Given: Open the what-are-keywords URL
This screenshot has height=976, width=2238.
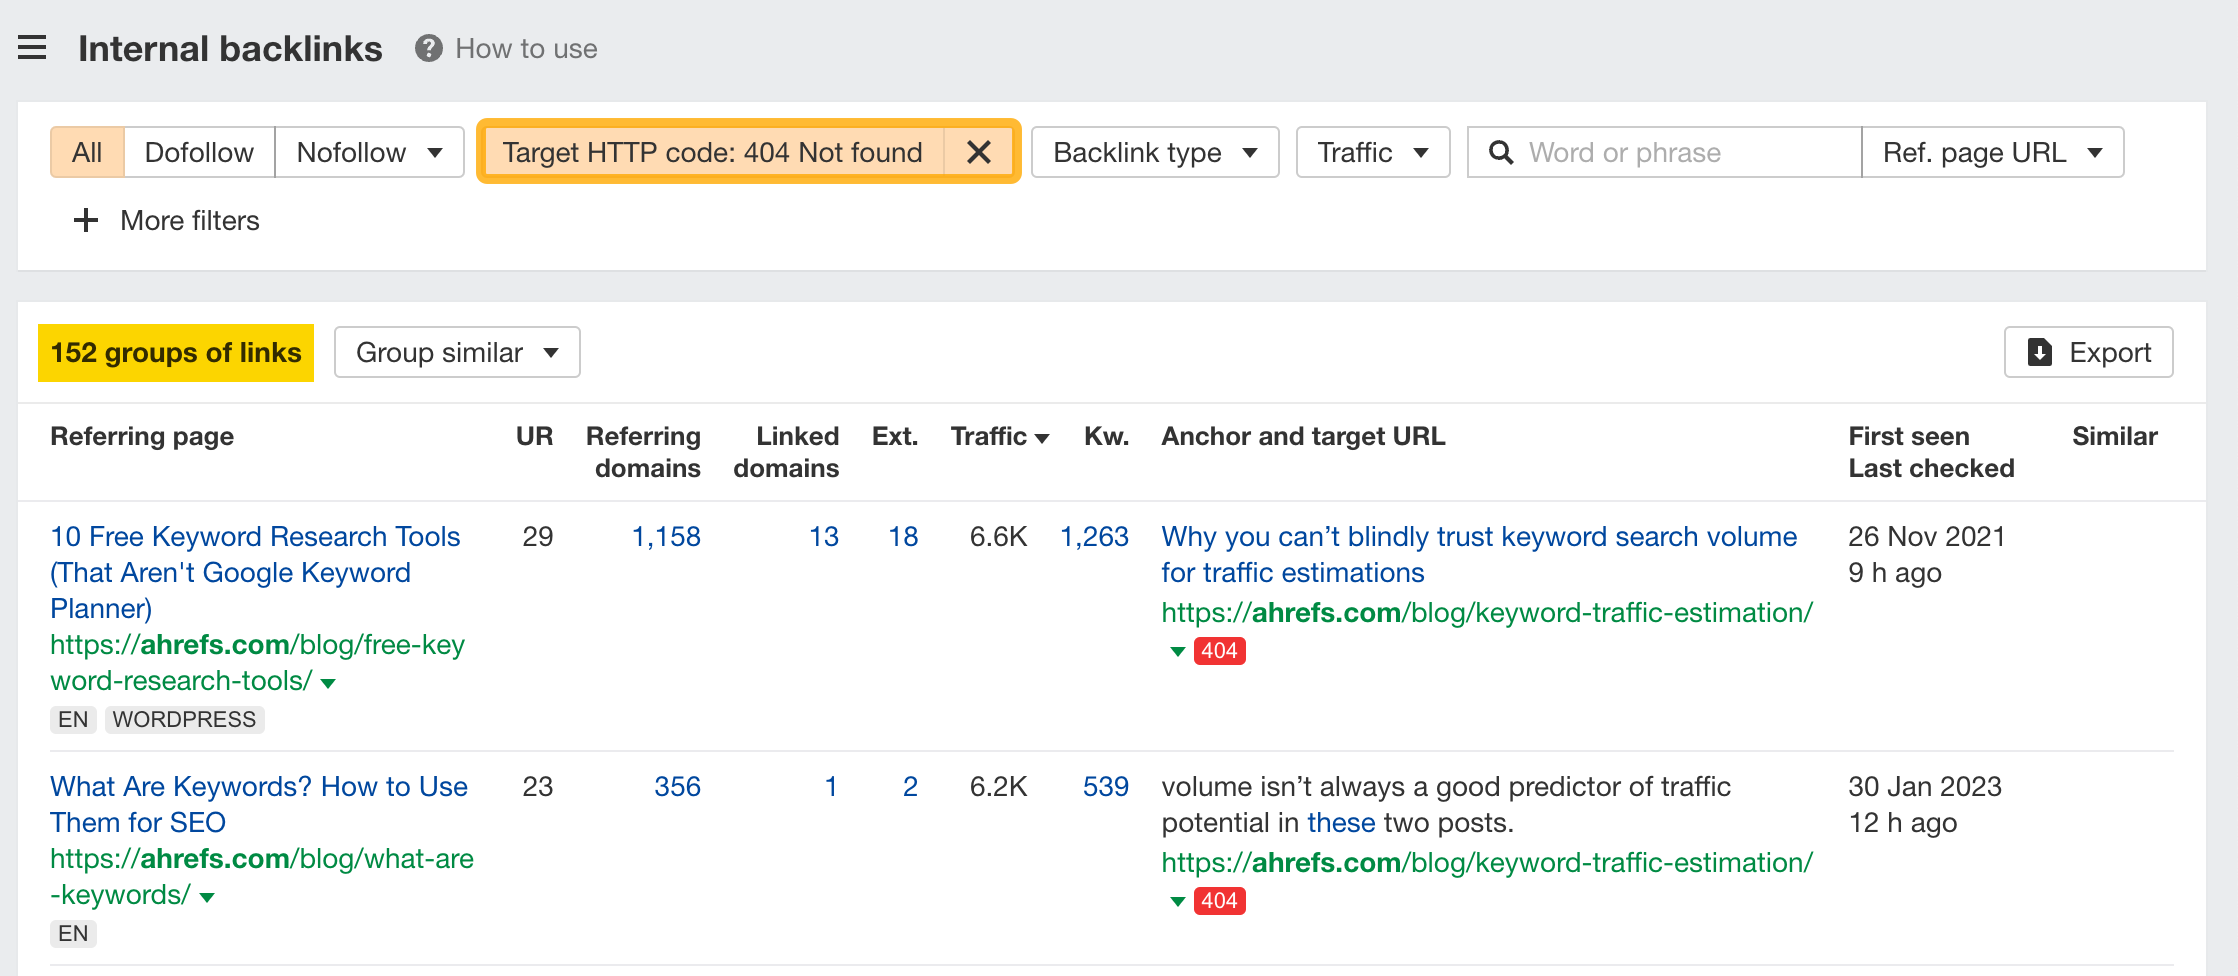Looking at the screenshot, I should point(262,876).
